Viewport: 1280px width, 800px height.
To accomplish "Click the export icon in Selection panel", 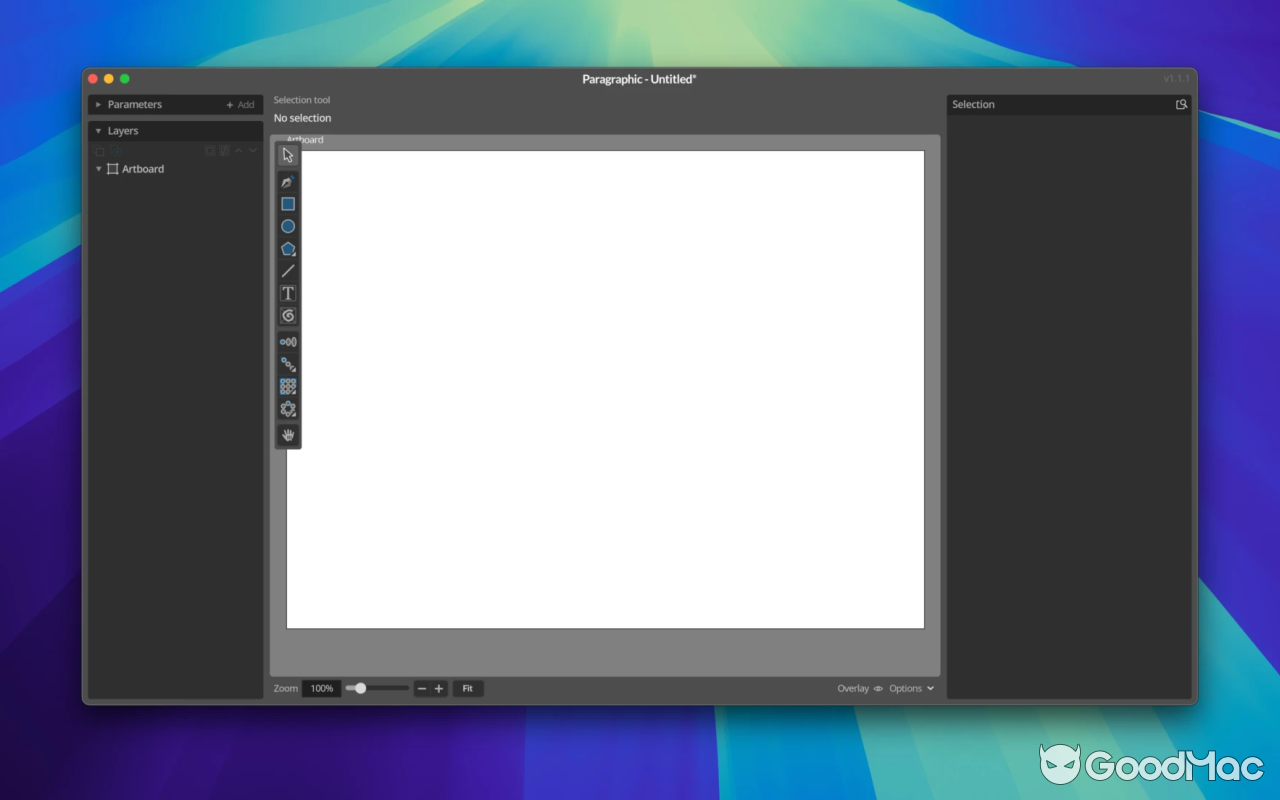I will coord(1181,103).
